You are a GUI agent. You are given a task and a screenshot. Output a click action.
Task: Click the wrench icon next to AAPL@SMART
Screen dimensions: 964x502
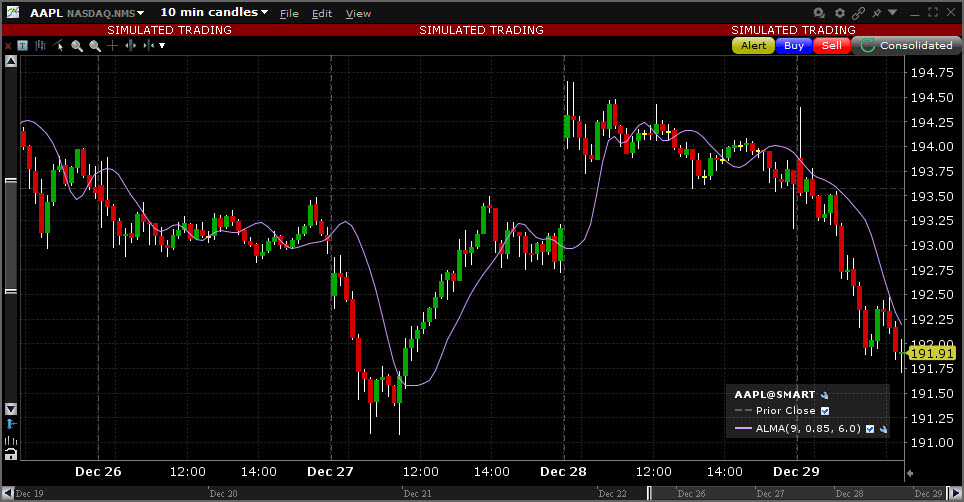pos(825,395)
